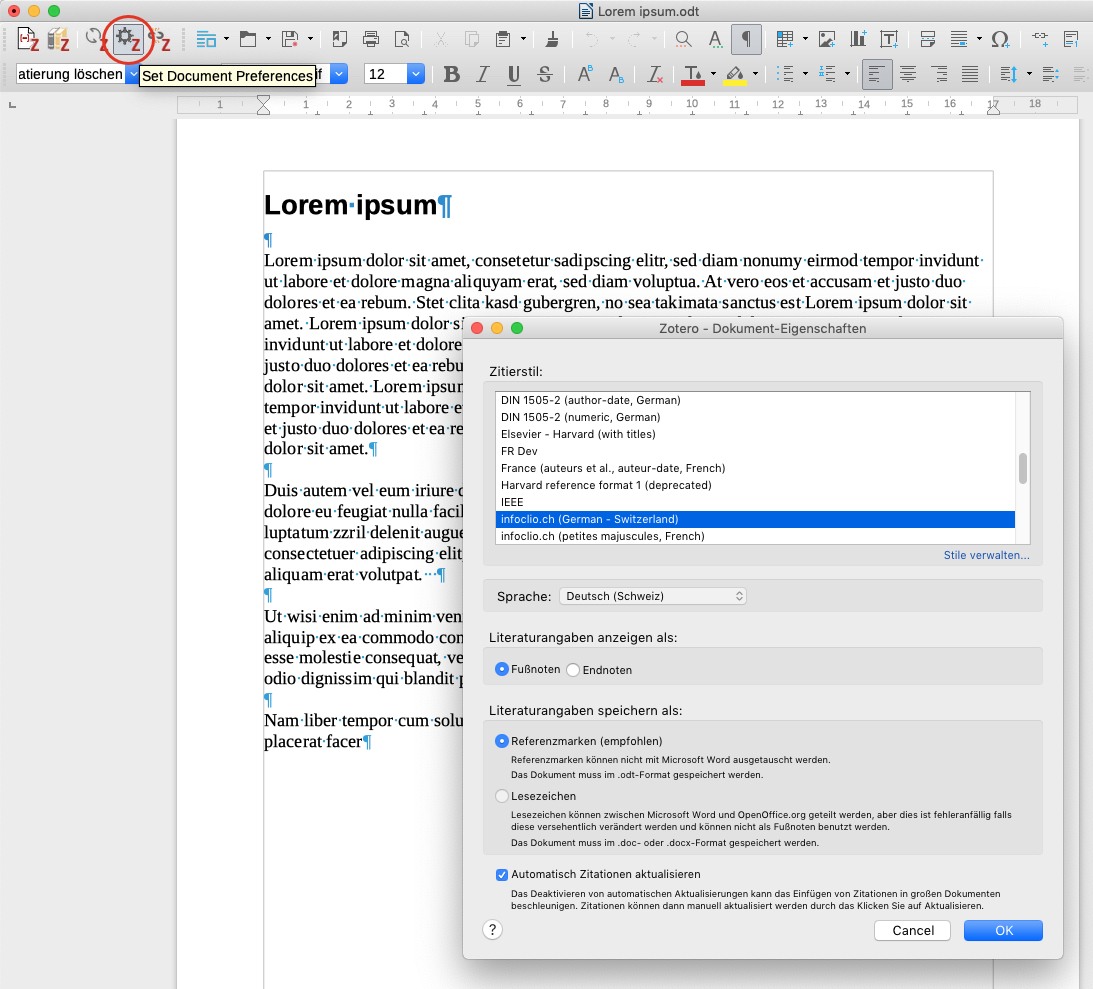1093x989 pixels.
Task: Open Zotero Set Document Preferences
Action: 128,39
